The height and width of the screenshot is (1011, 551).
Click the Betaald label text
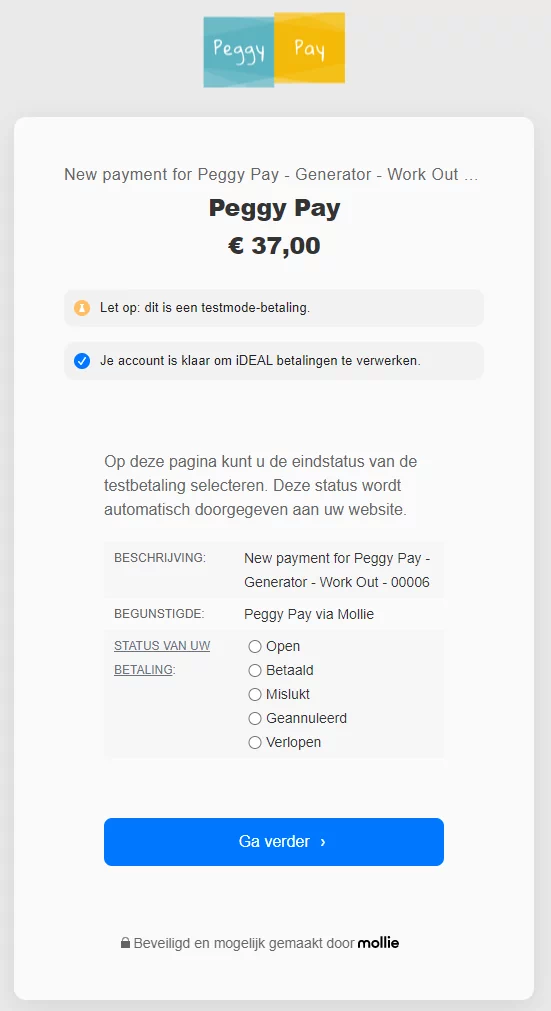(289, 671)
